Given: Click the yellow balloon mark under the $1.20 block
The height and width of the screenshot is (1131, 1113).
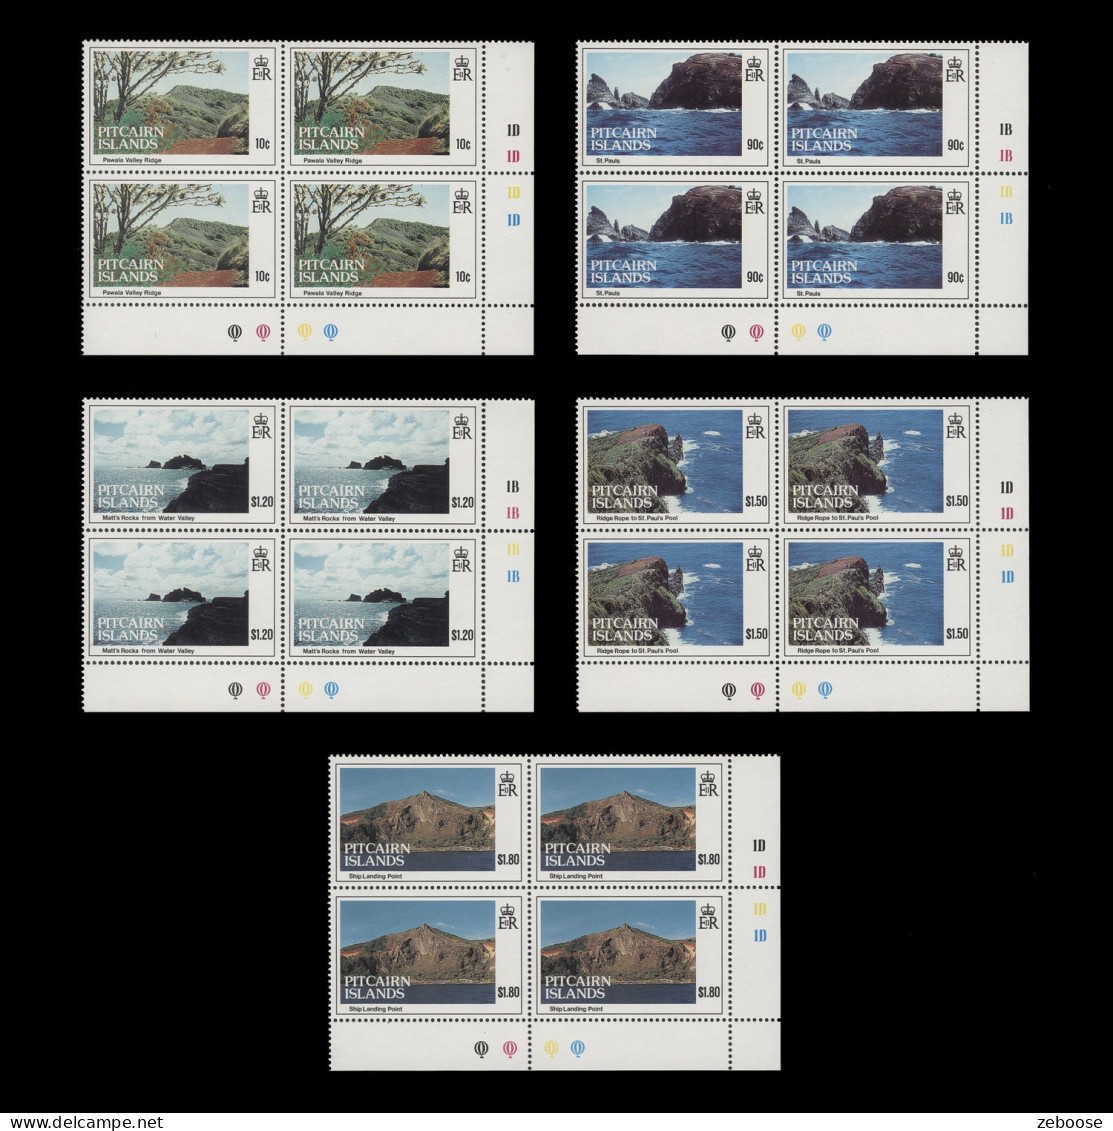Looking at the screenshot, I should (306, 689).
